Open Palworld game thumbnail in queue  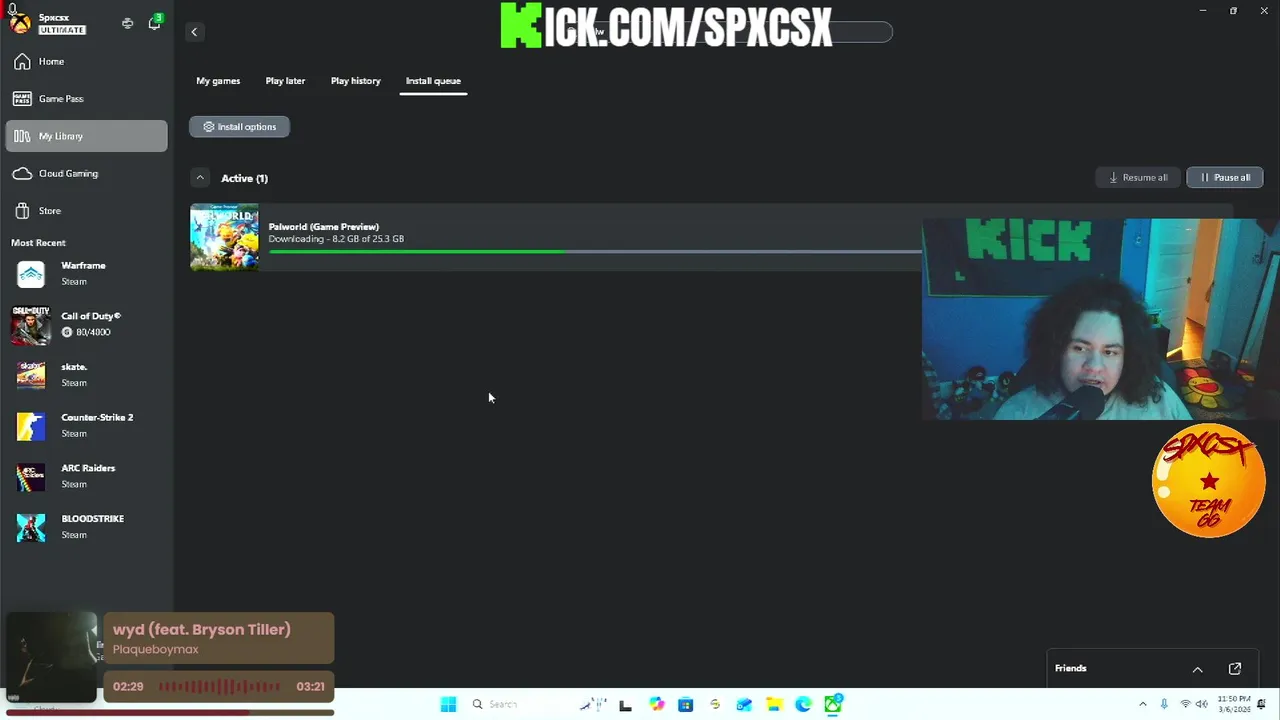tap(224, 237)
